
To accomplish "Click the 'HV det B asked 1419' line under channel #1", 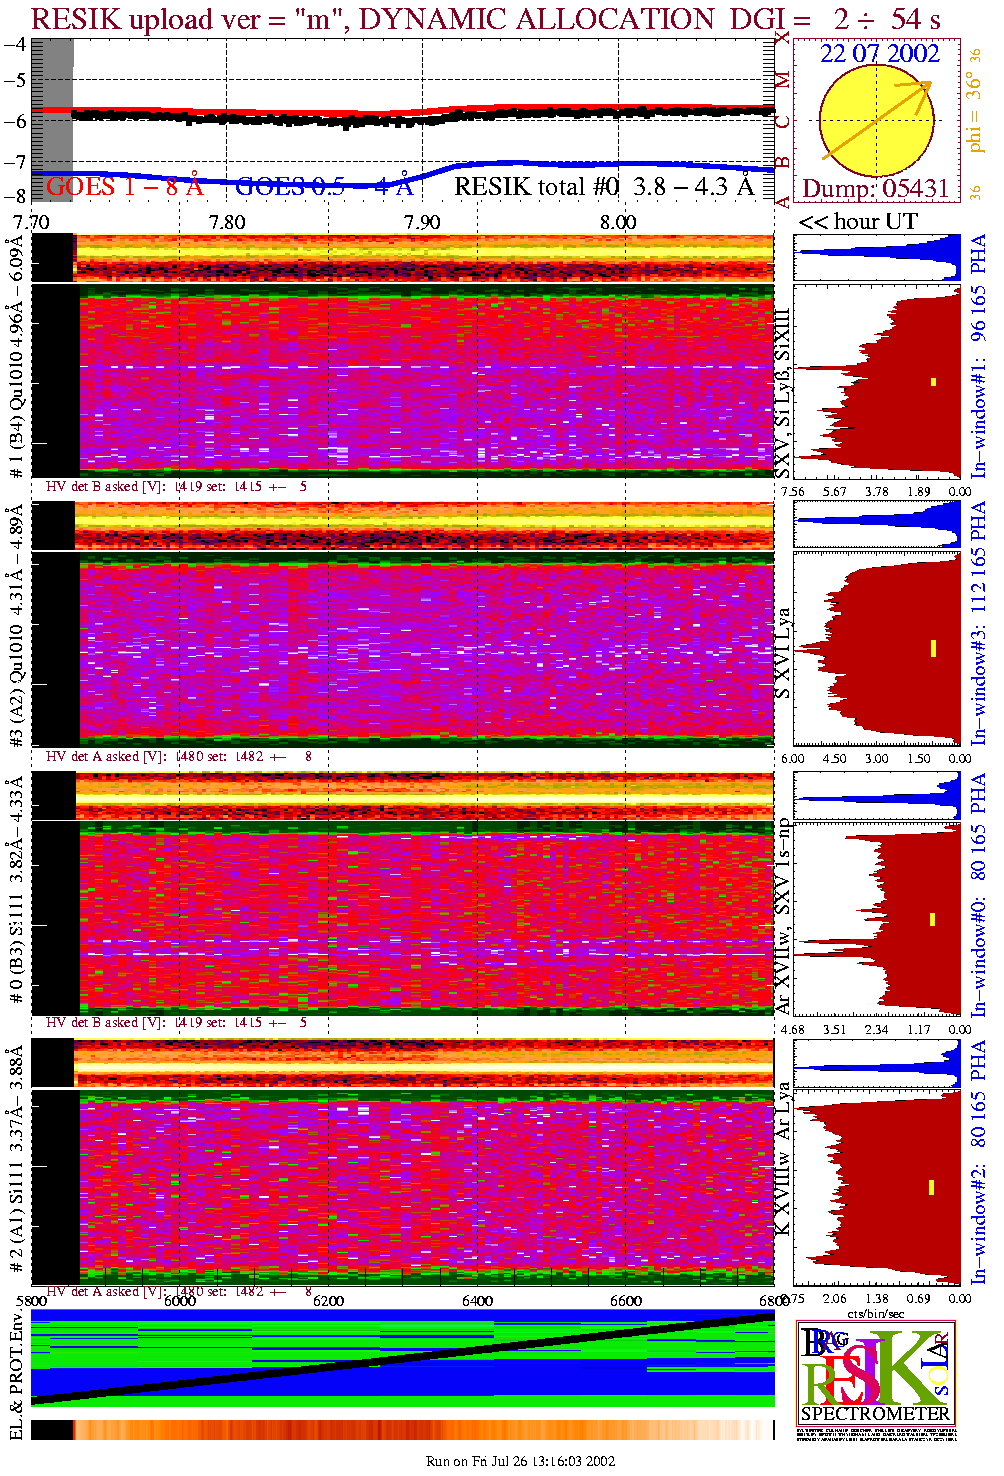I will click(177, 487).
